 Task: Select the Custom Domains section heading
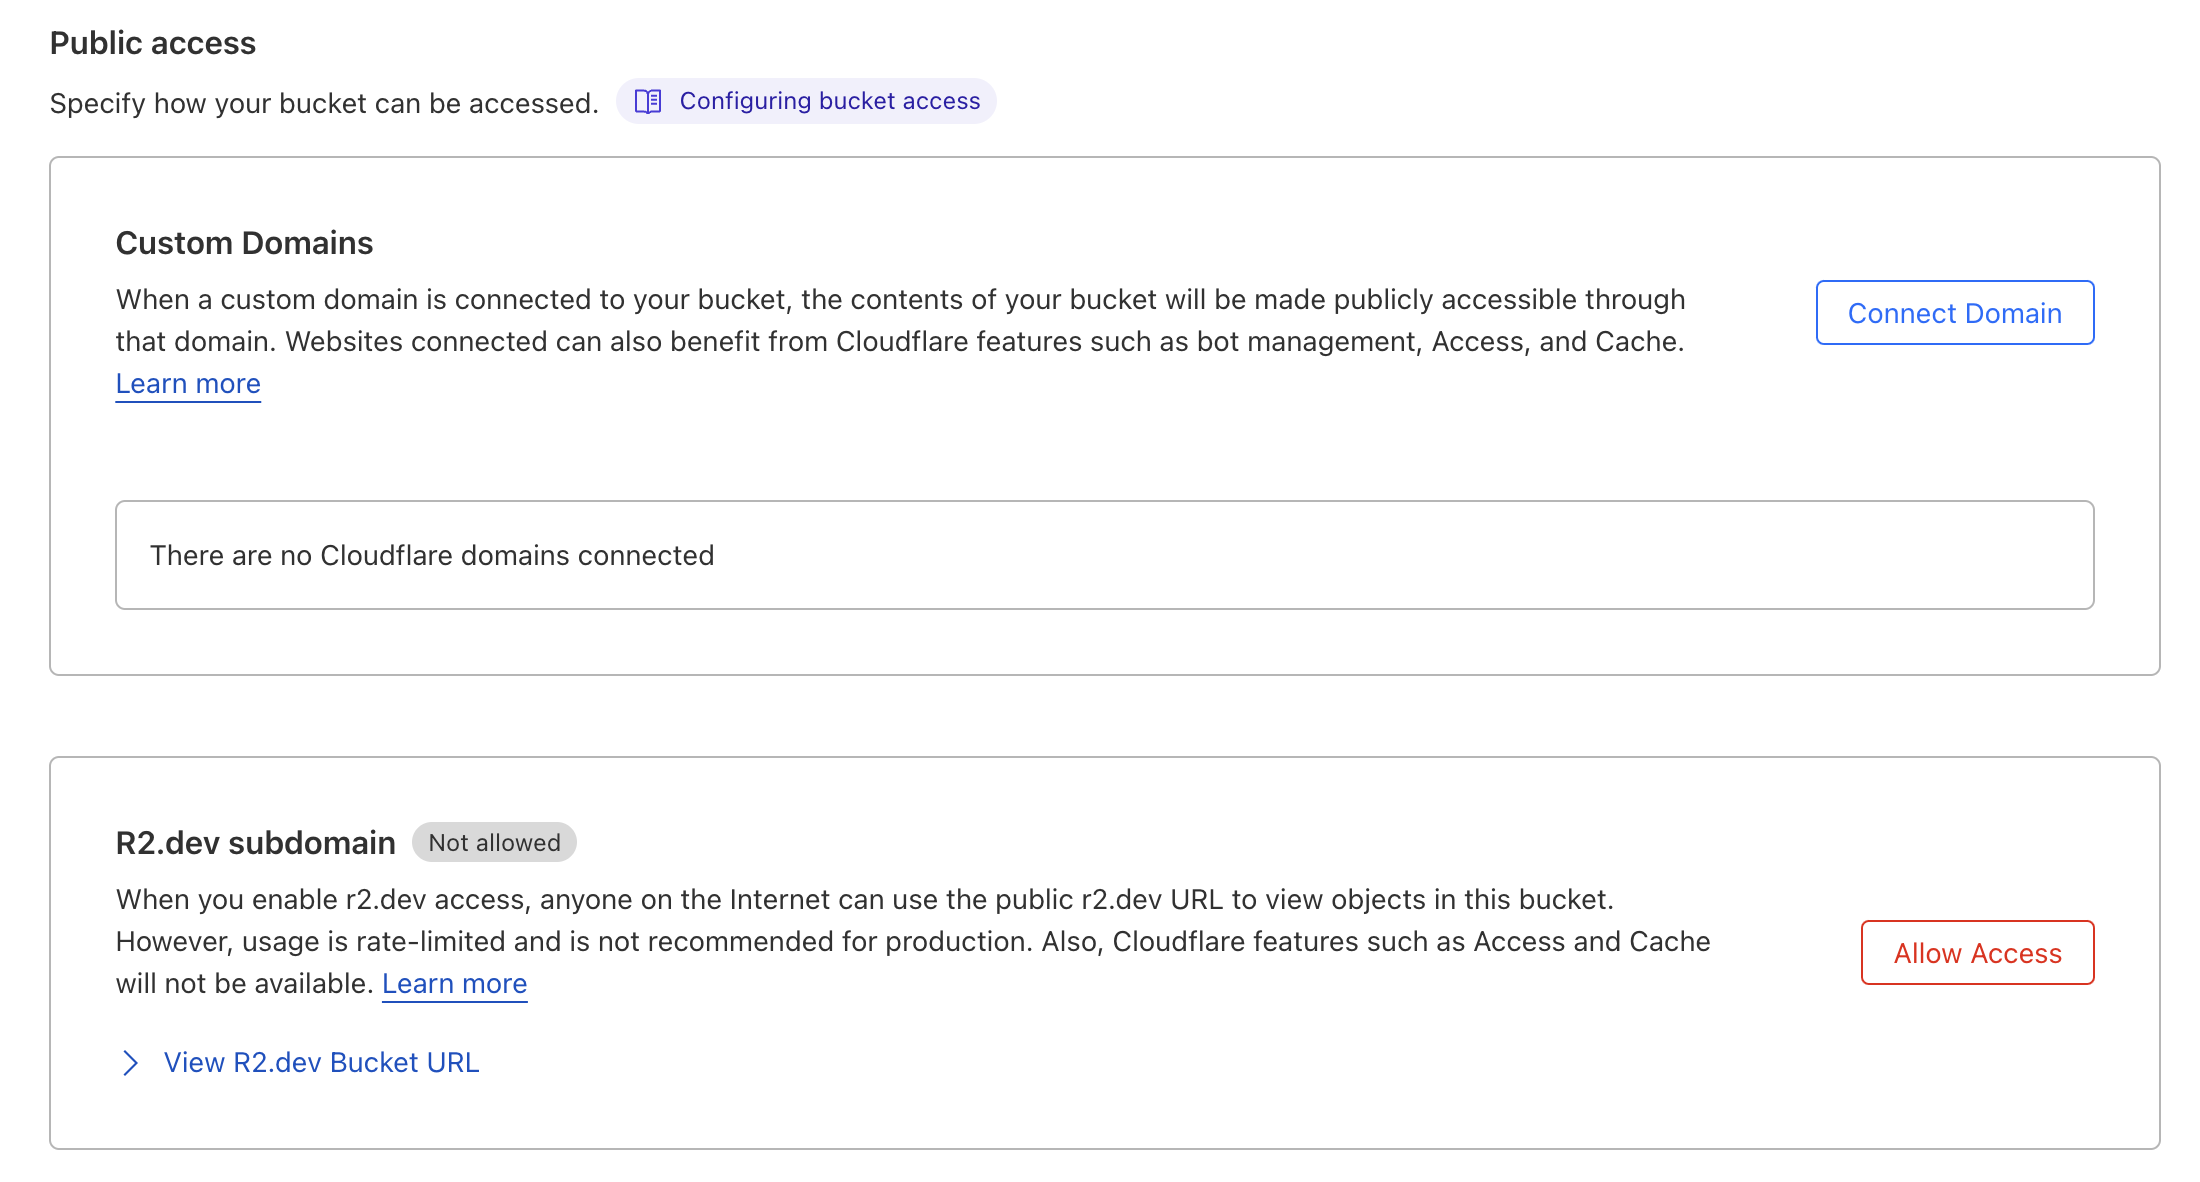pos(245,242)
